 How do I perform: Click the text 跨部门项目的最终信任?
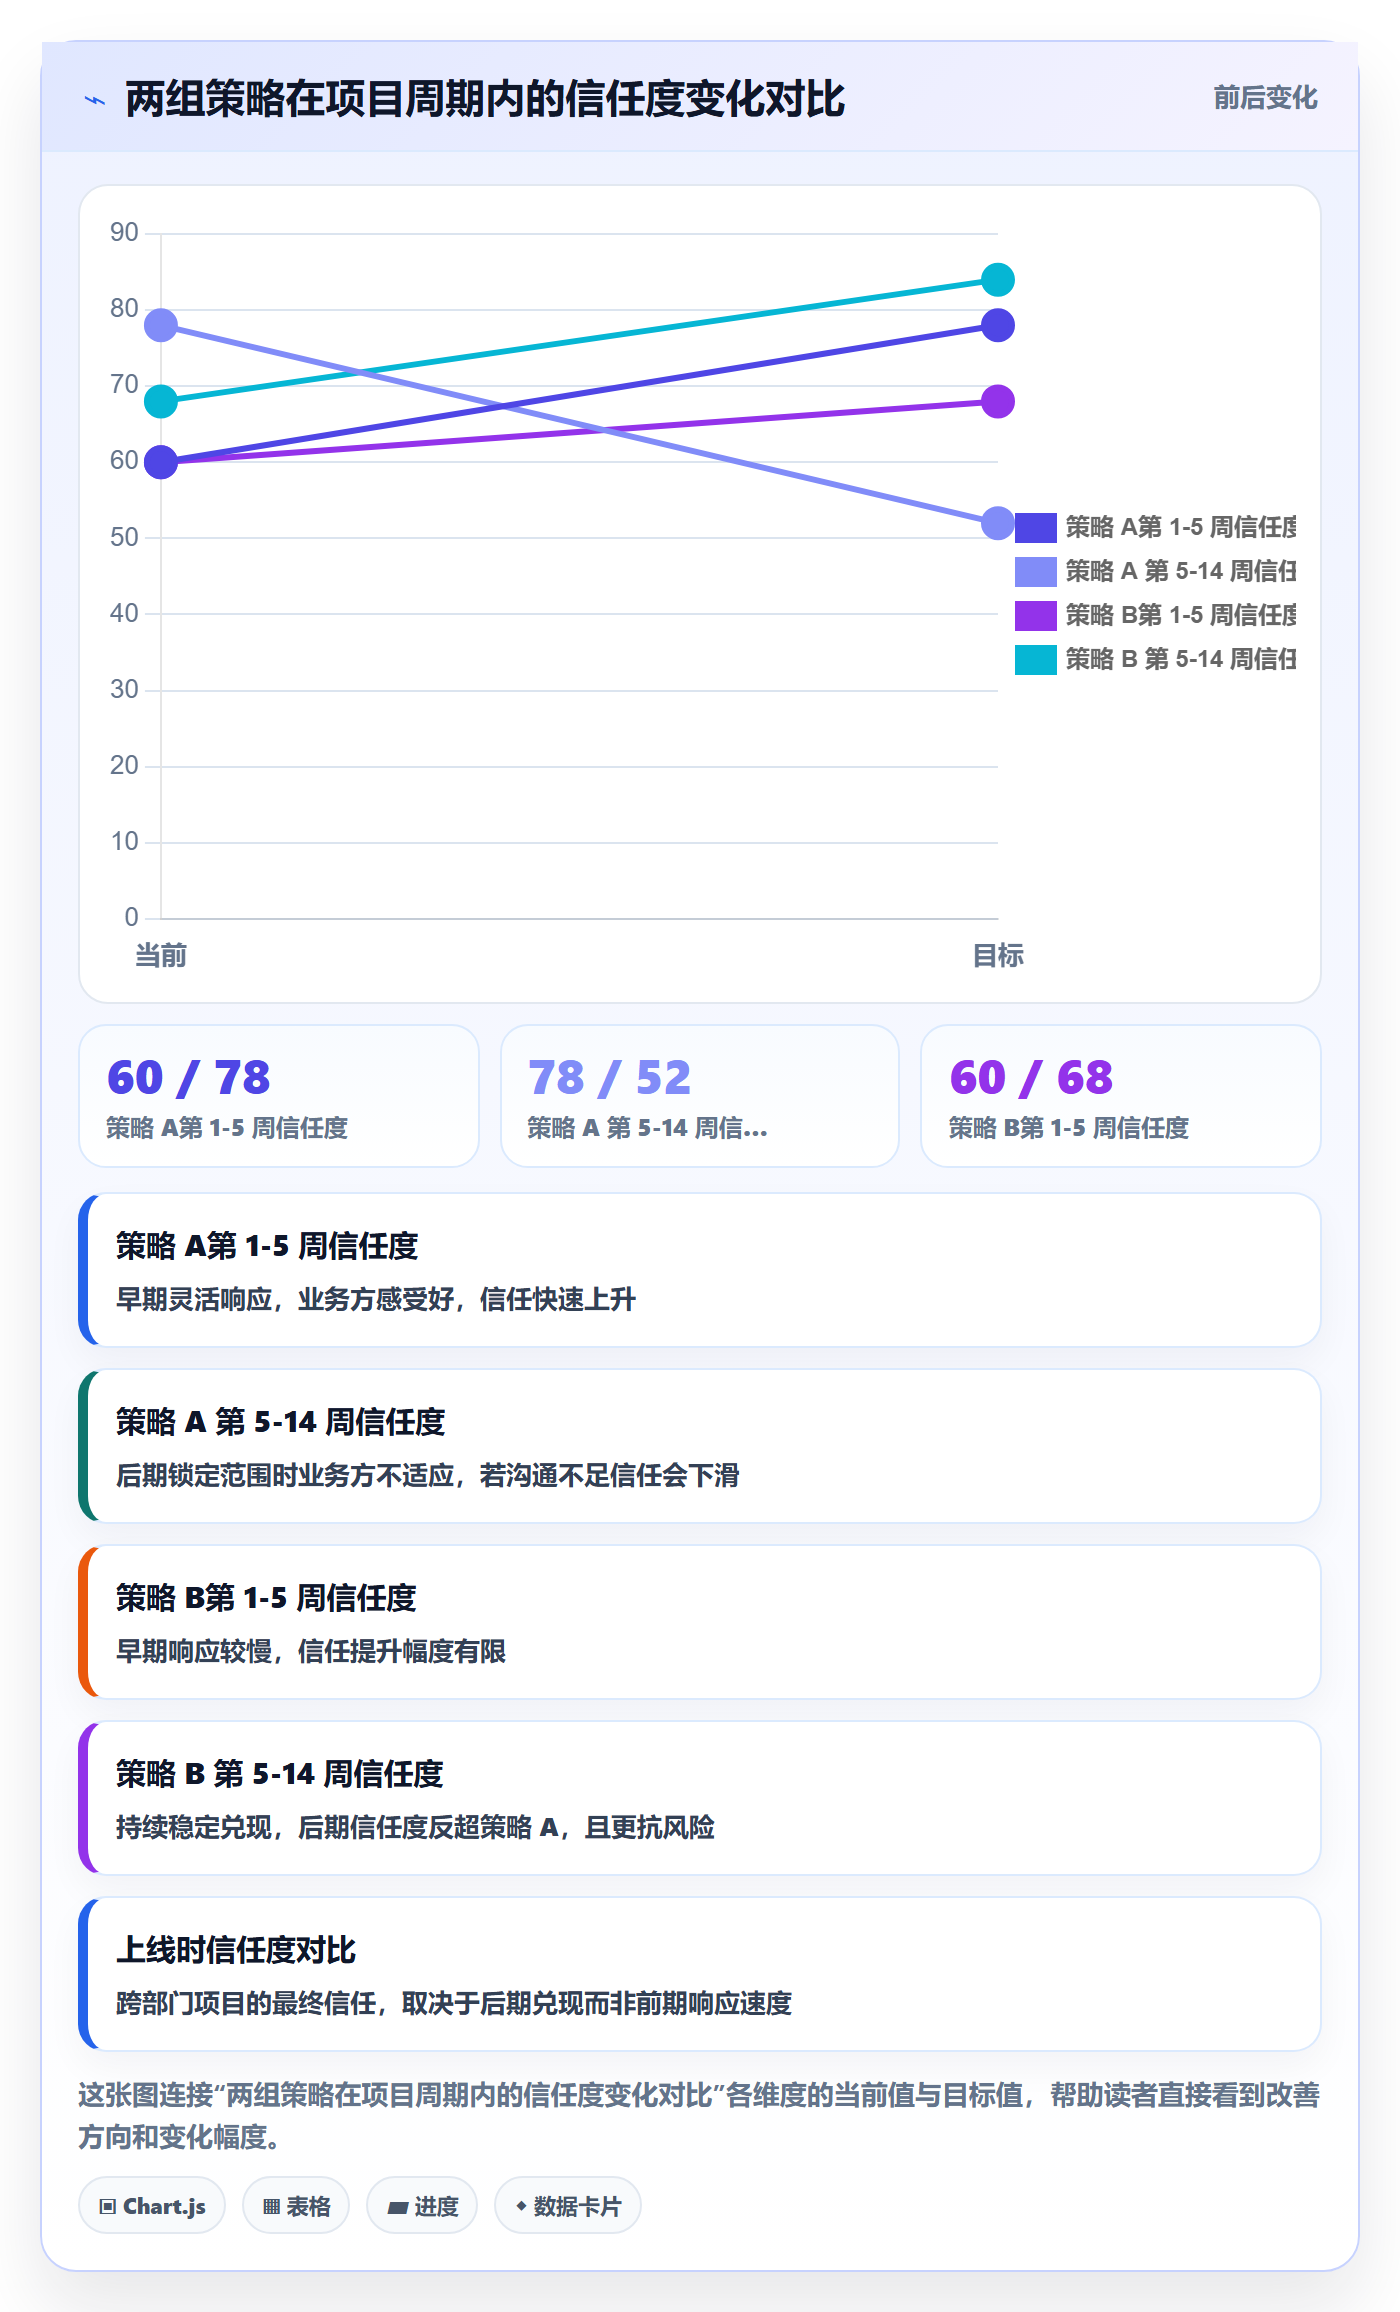[246, 2003]
